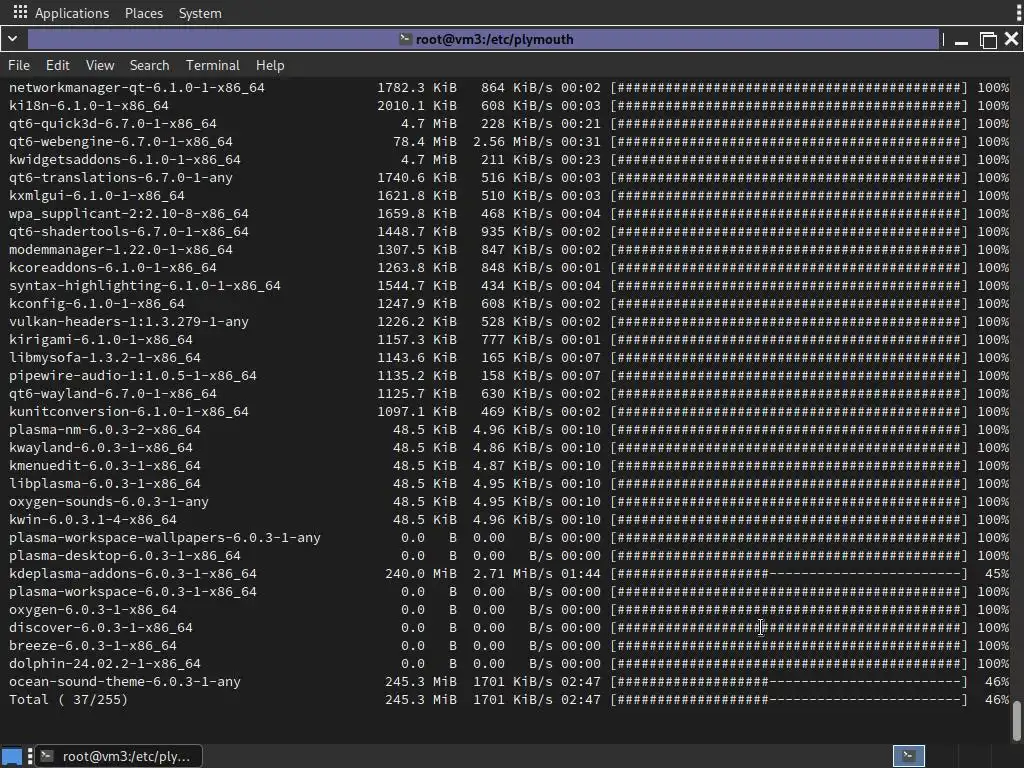Viewport: 1024px width, 768px height.
Task: Open the terminal View menu
Action: click(x=100, y=65)
